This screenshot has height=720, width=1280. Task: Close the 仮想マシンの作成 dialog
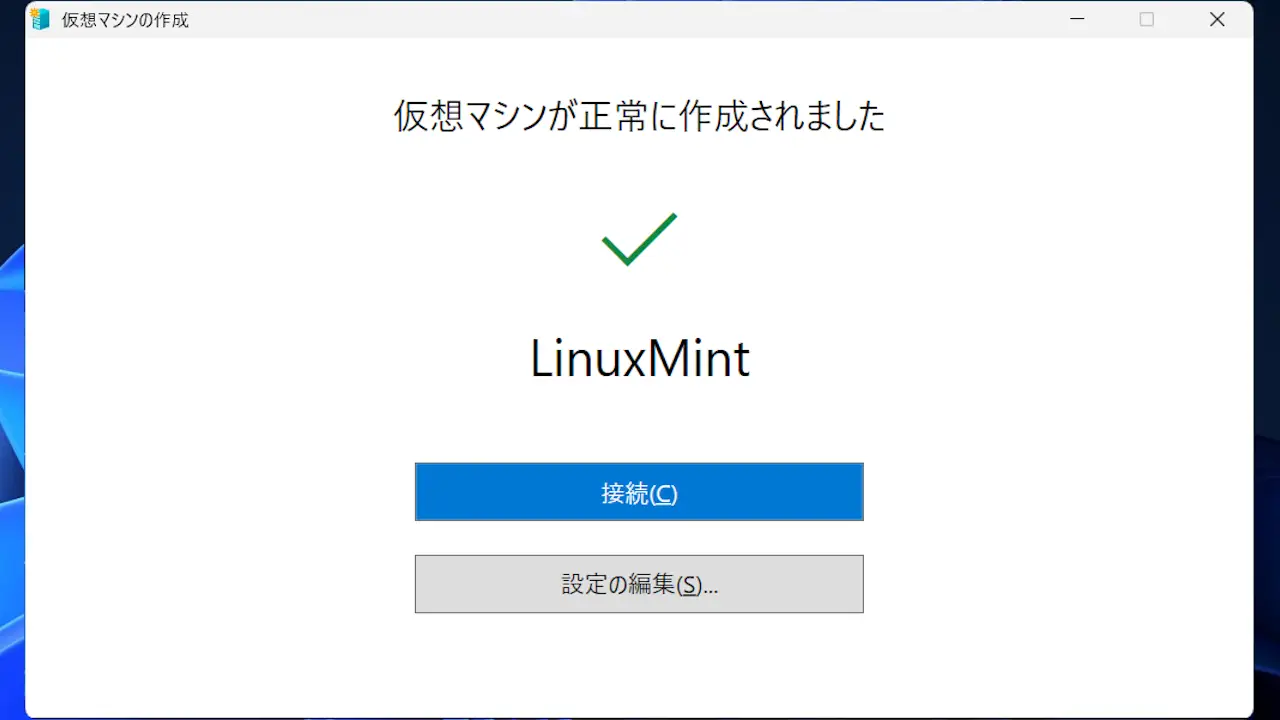1217,19
